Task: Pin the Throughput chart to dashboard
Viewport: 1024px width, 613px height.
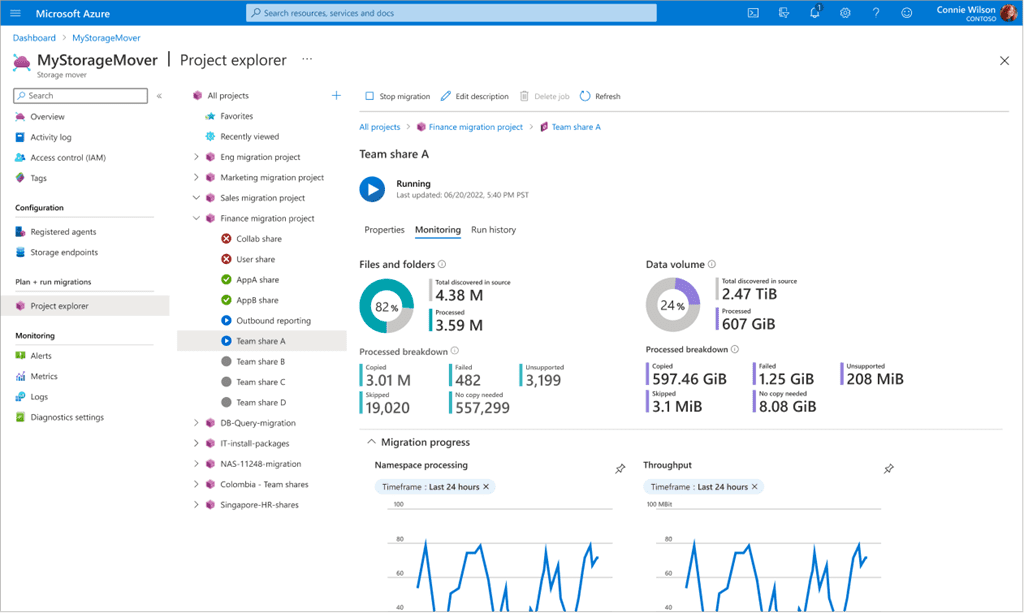Action: click(889, 469)
